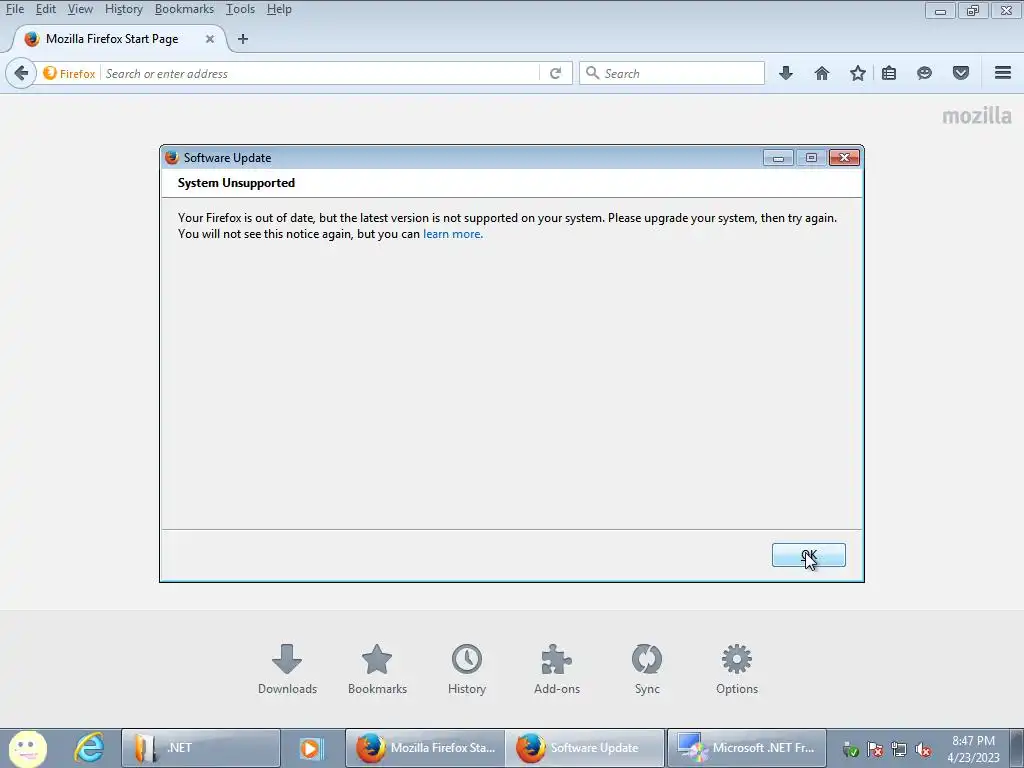Image resolution: width=1024 pixels, height=768 pixels.
Task: Click the magnifier icon in the search box
Action: pyautogui.click(x=592, y=73)
